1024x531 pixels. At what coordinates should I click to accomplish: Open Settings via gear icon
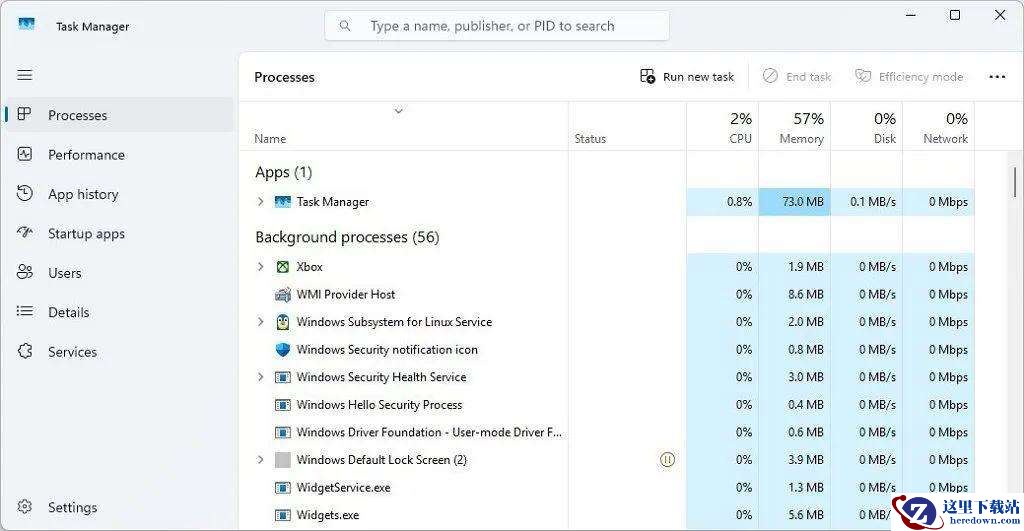point(25,507)
